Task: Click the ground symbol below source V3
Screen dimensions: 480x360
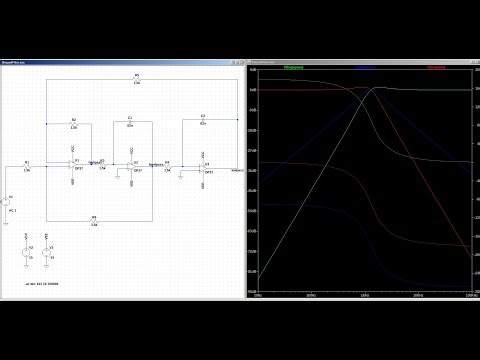Action: (x=46, y=266)
